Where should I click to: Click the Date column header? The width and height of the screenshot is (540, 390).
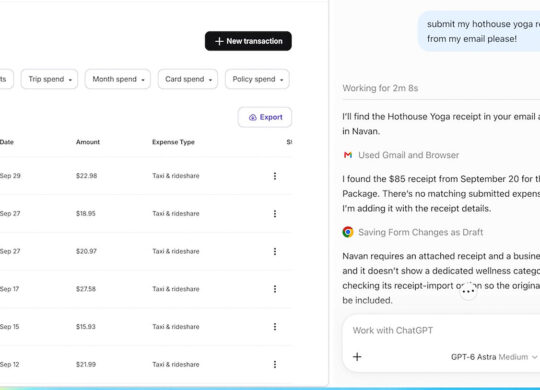[7, 142]
